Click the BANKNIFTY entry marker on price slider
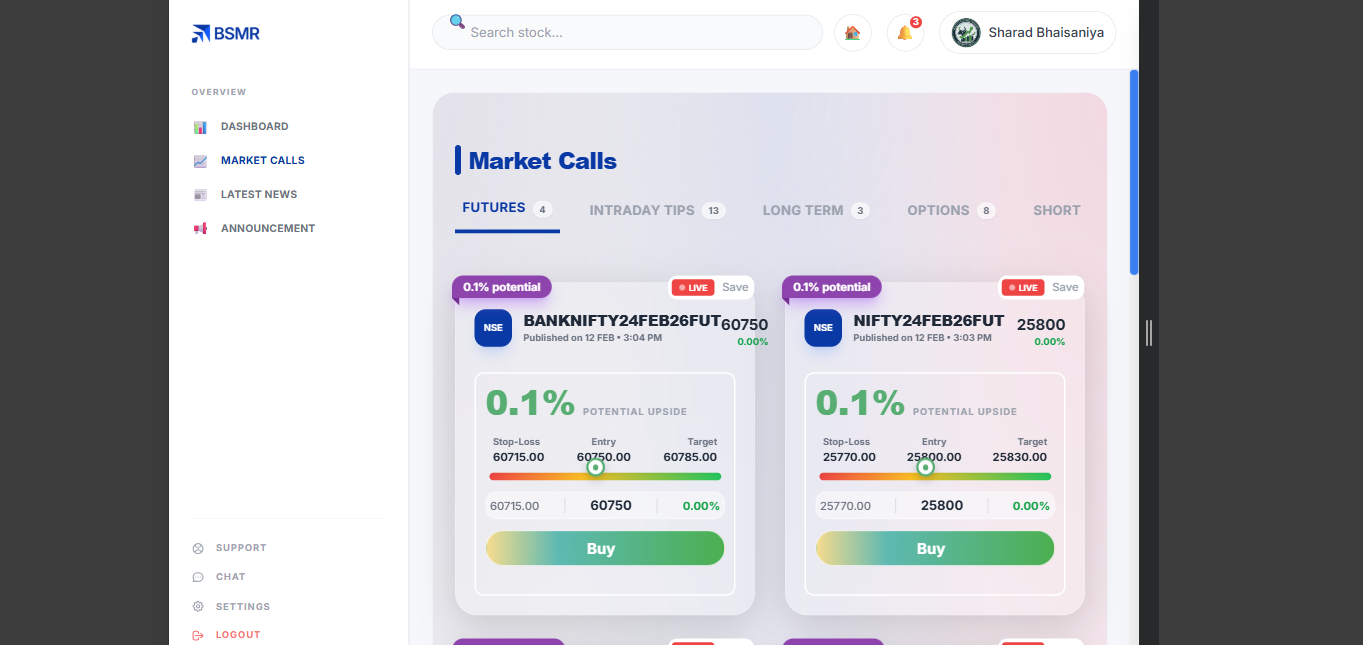This screenshot has width=1363, height=645. tap(596, 467)
